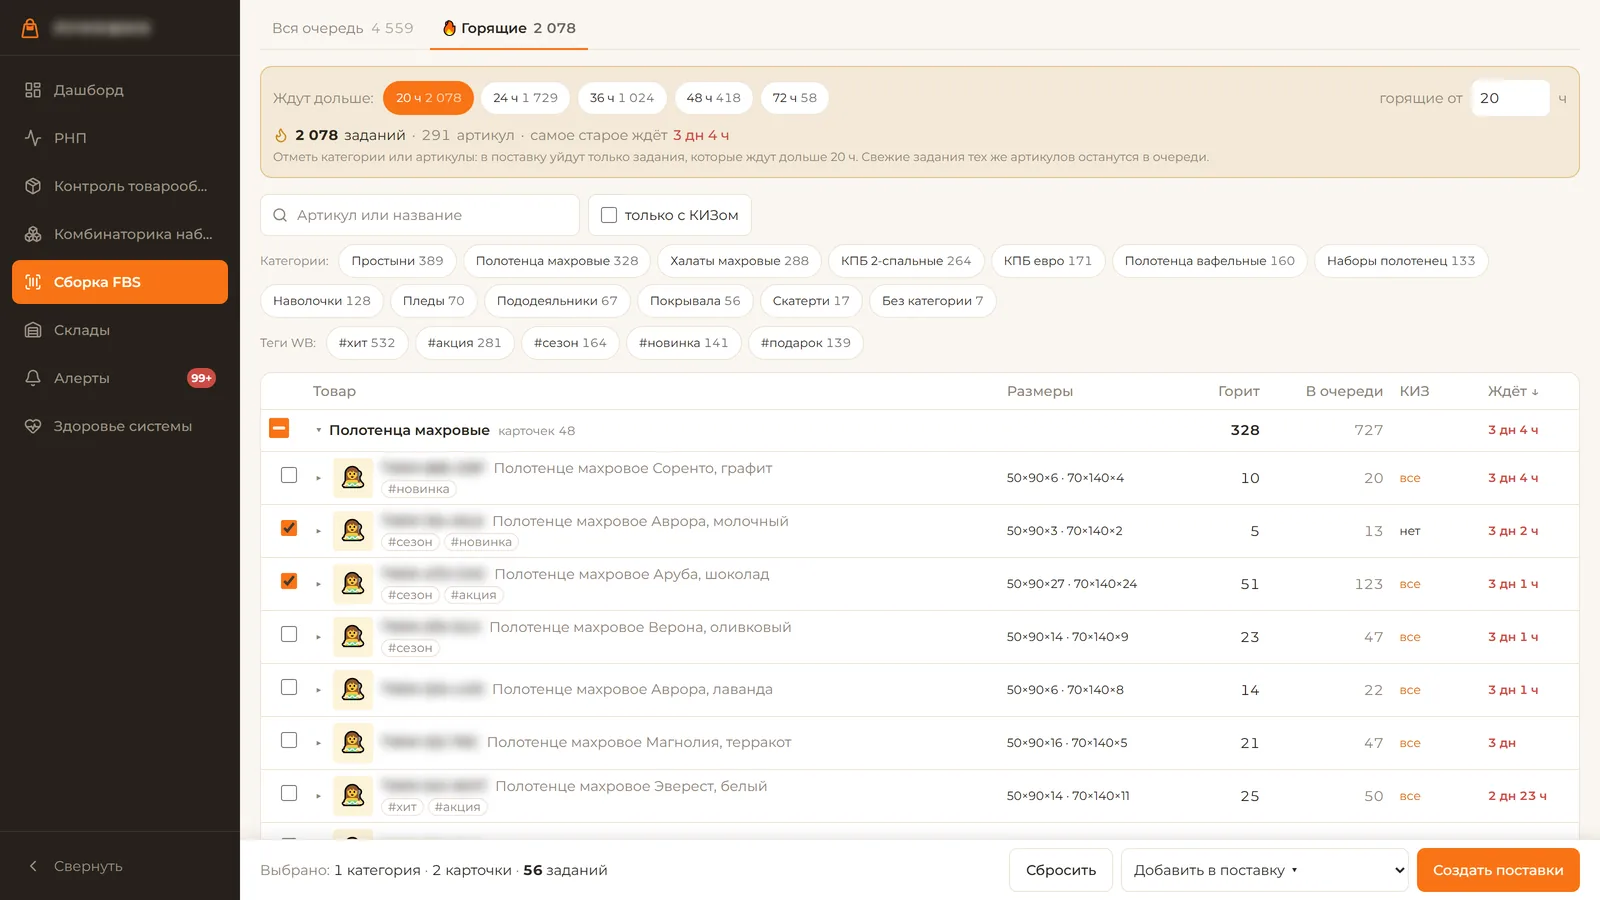1600x900 pixels.
Task: Open the Дашборд sidebar icon
Action: [x=33, y=90]
